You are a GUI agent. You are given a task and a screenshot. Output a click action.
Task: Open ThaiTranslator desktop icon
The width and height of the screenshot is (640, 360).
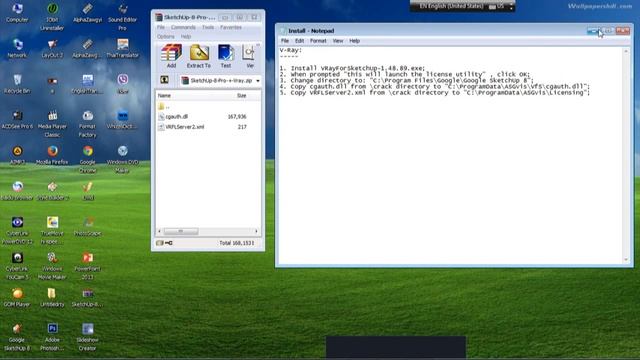[122, 48]
